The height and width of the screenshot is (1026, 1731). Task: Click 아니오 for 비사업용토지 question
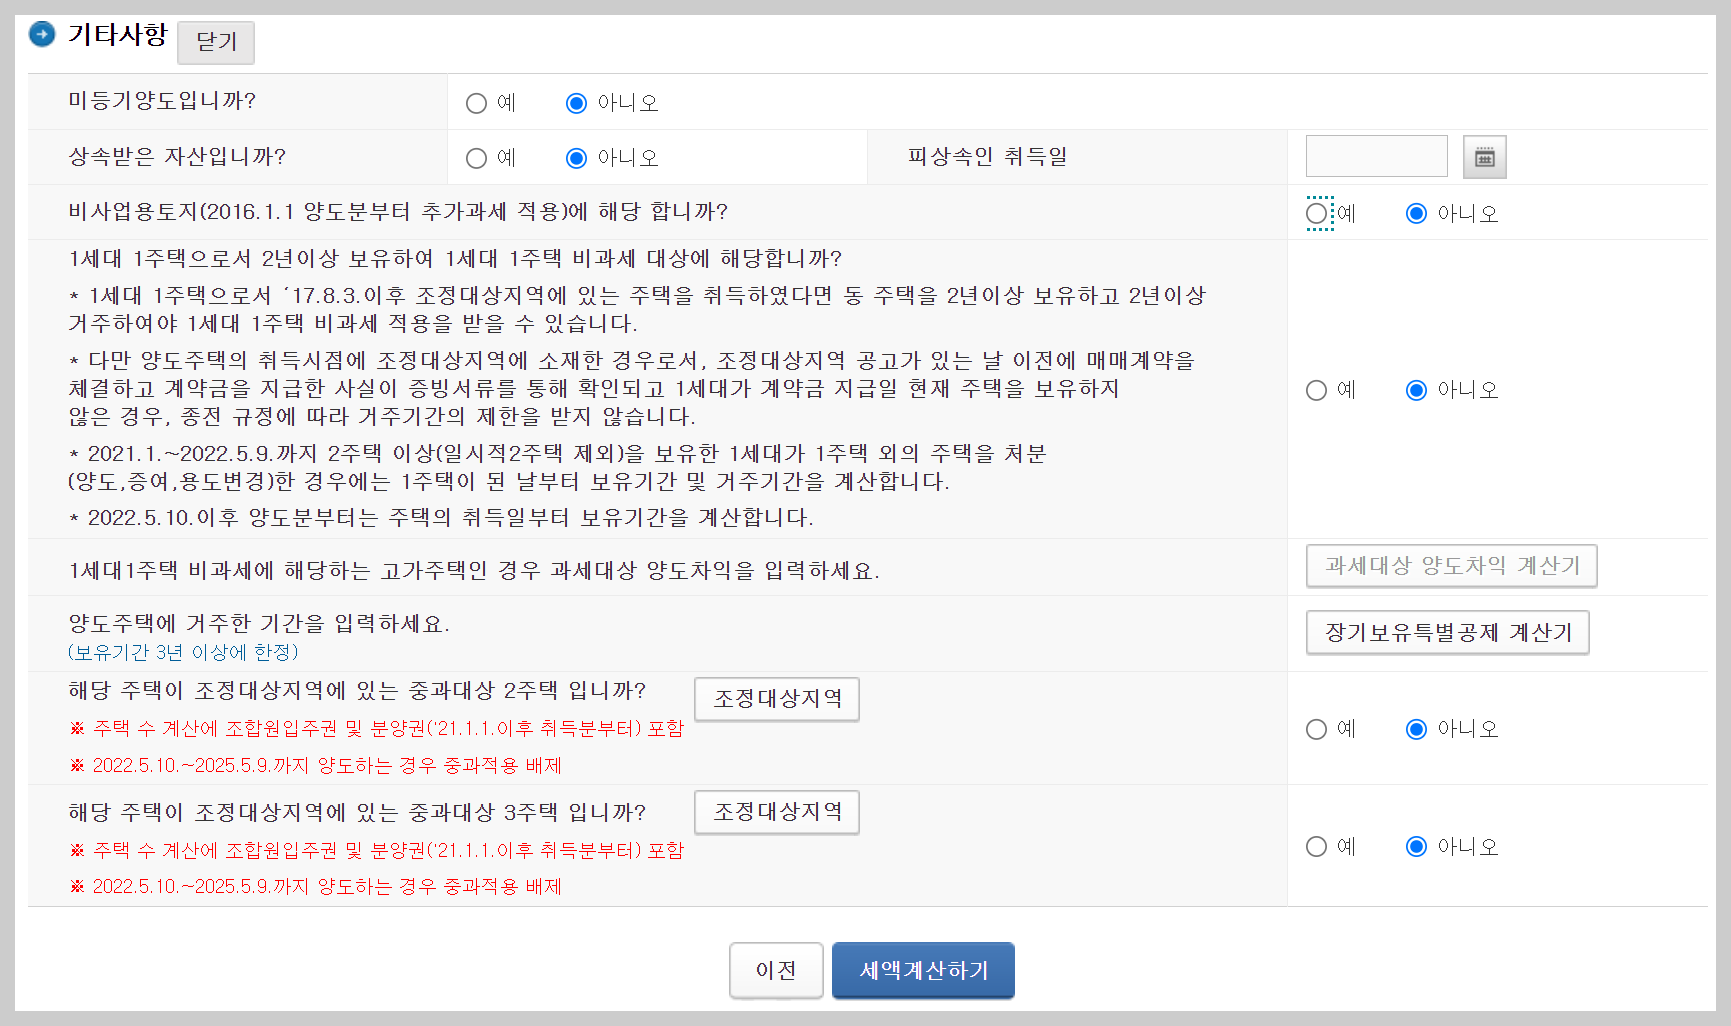(x=1415, y=212)
